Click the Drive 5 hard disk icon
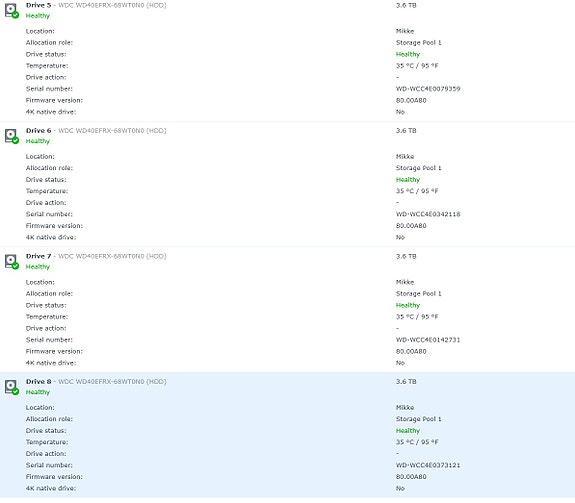Image resolution: width=575 pixels, height=503 pixels. 11,10
